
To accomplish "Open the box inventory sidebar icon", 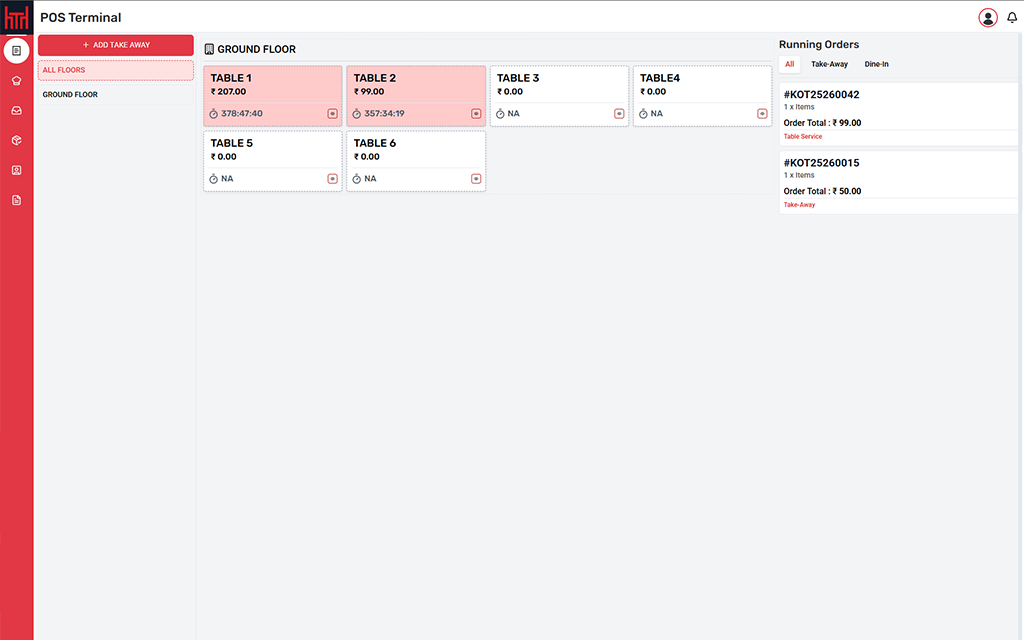I will pos(16,140).
